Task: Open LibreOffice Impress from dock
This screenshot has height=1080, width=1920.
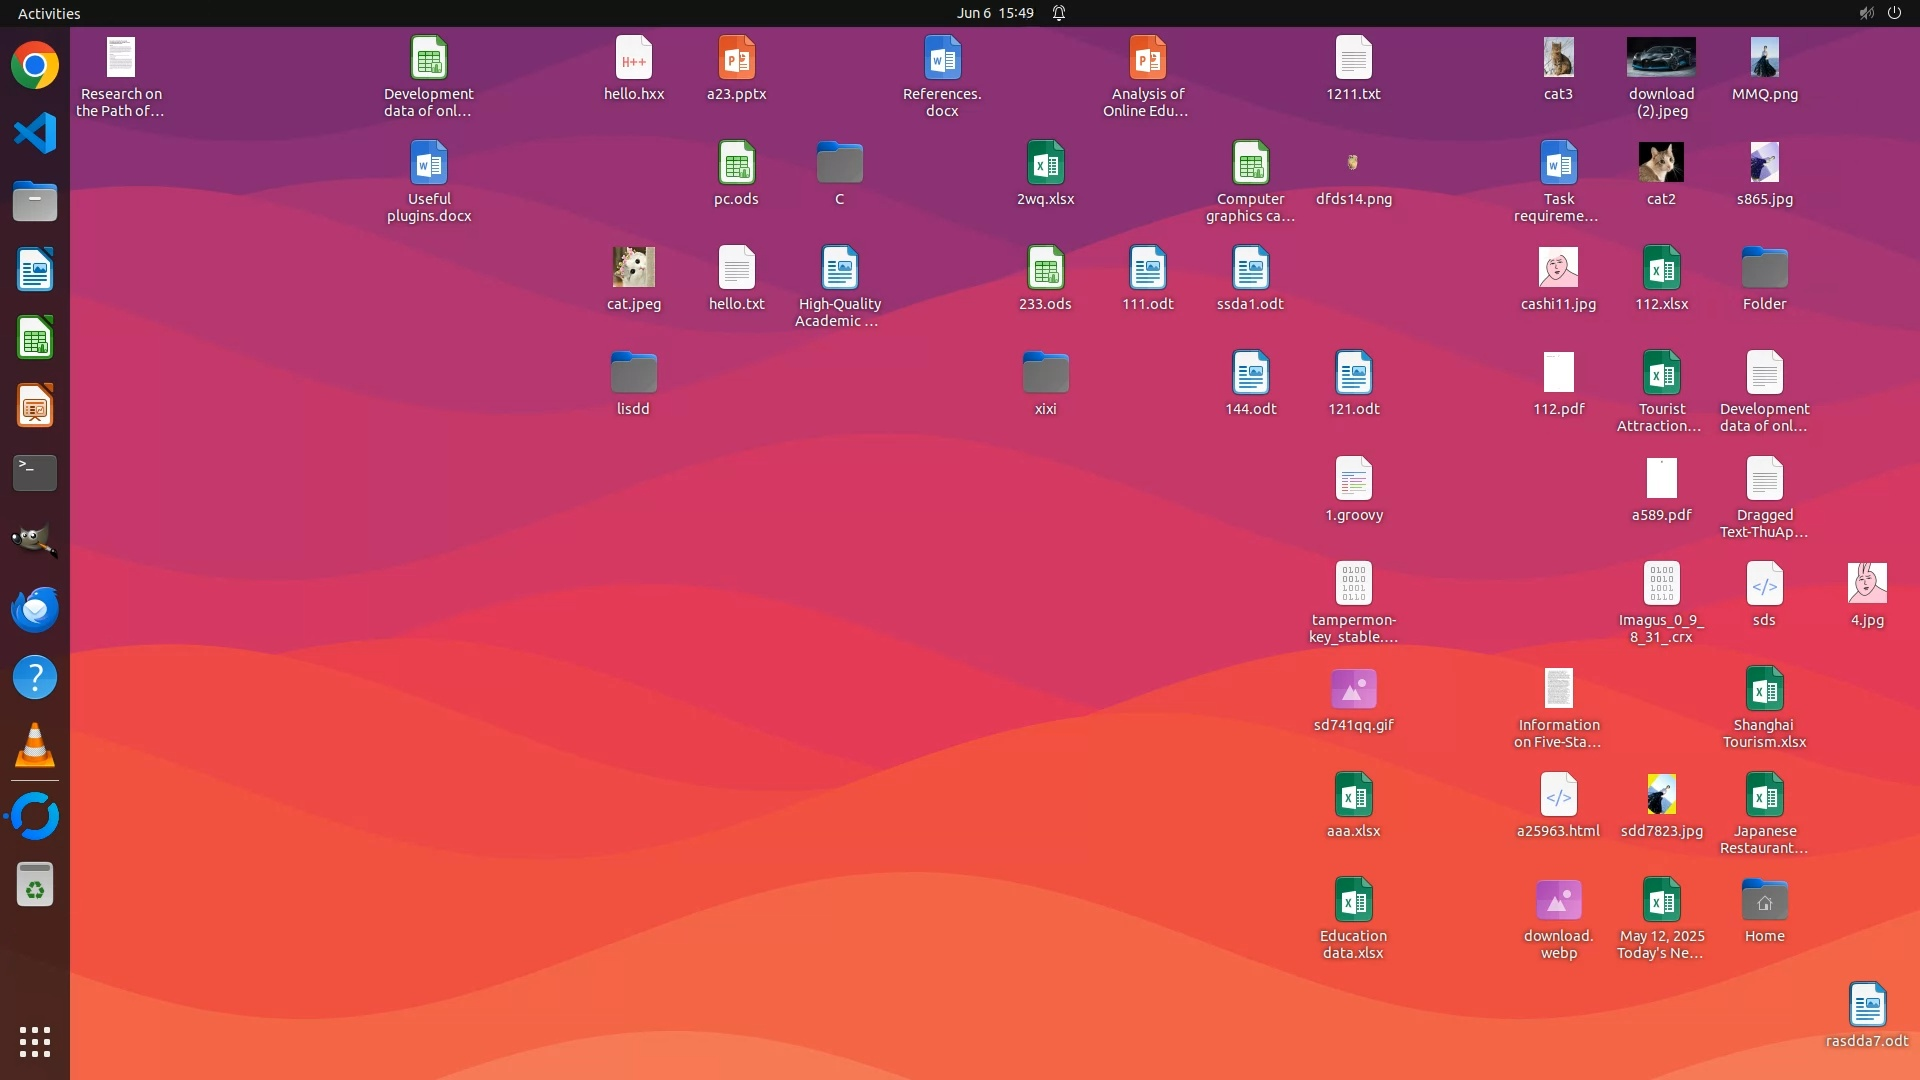Action: 35,406
